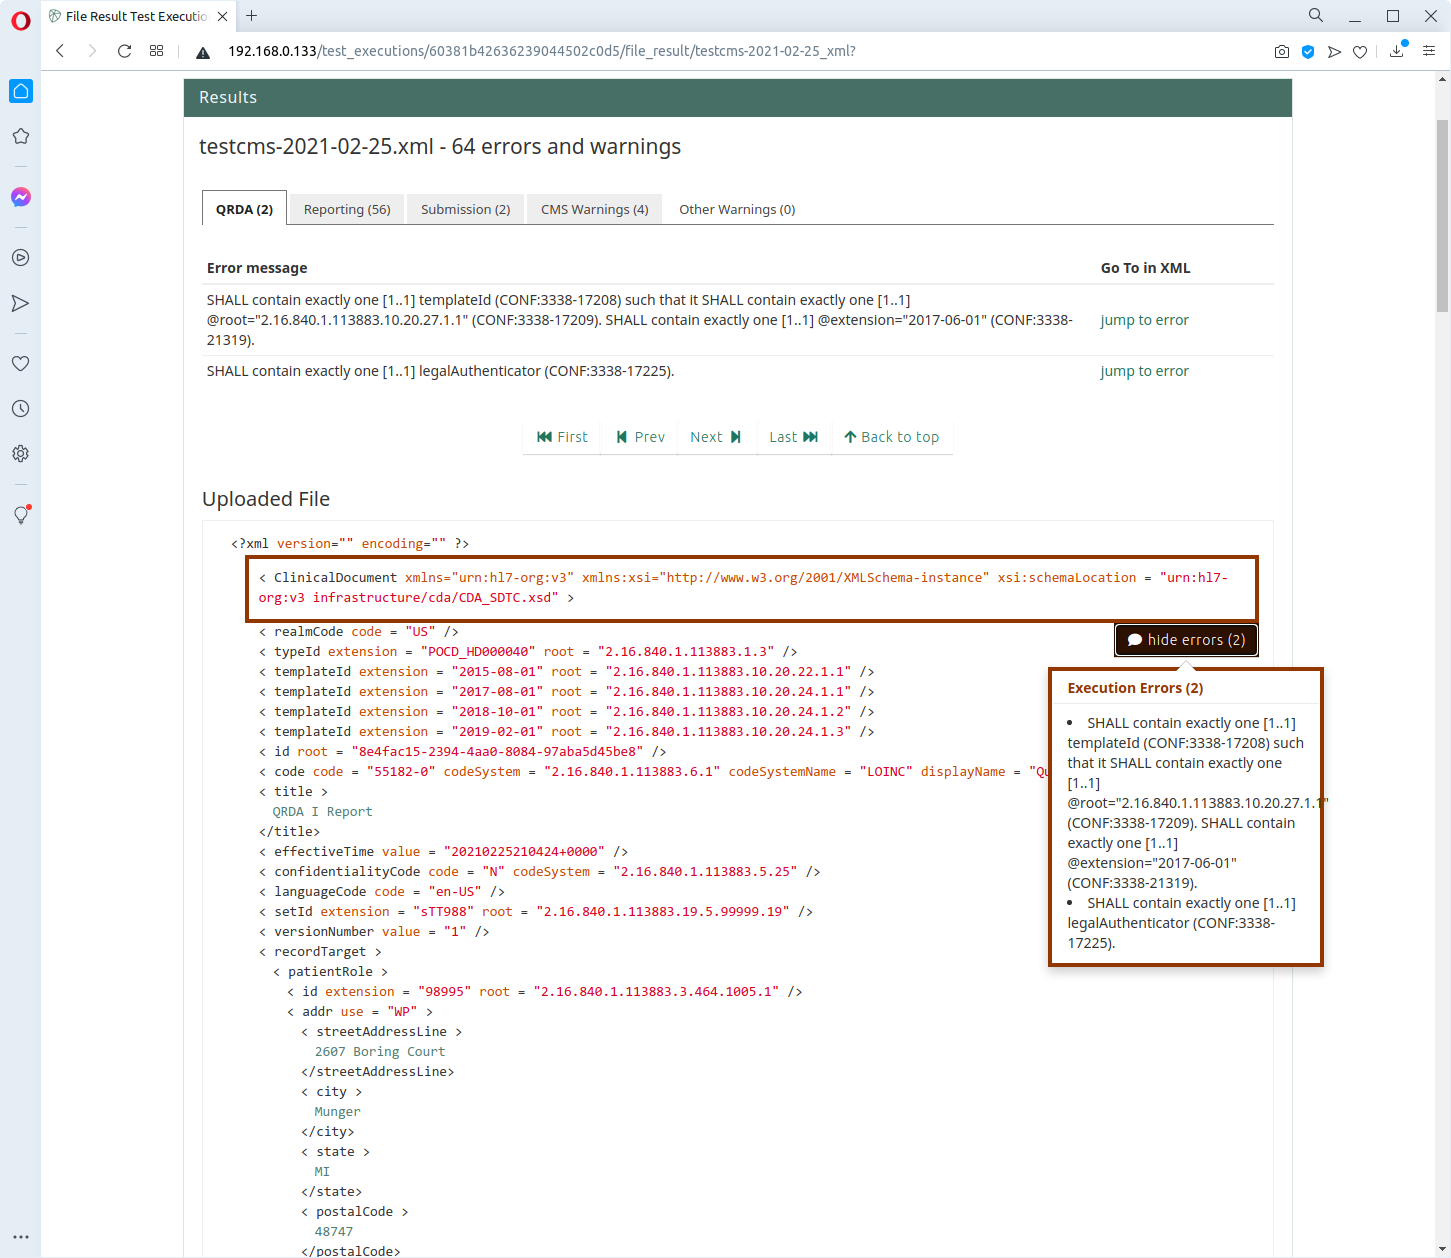Toggle hide errors (2) button
This screenshot has height=1258, width=1451.
[x=1186, y=640]
